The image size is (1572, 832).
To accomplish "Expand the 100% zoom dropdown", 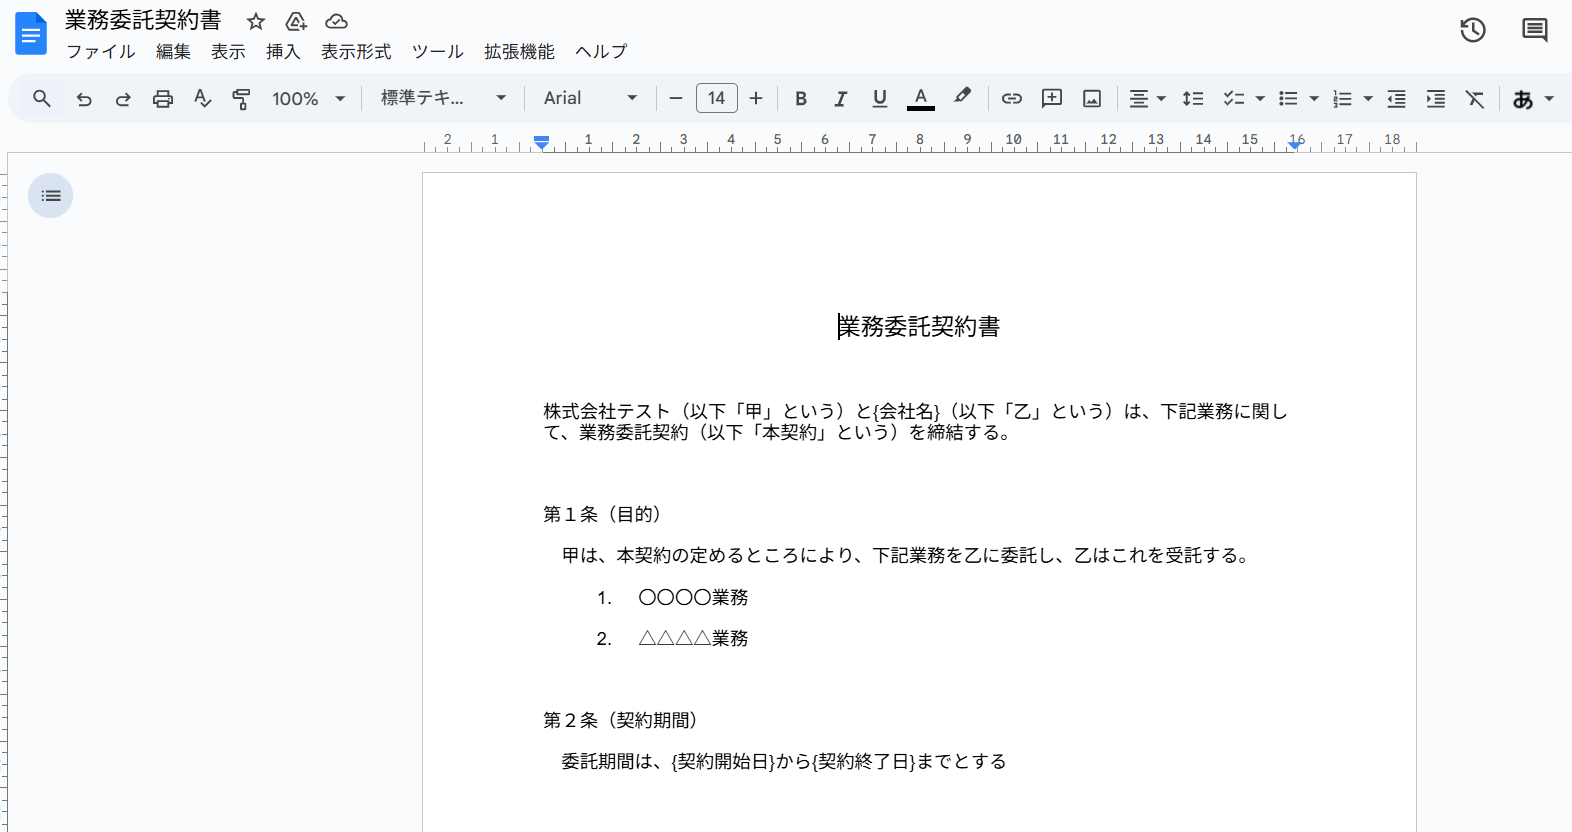I will tap(308, 99).
